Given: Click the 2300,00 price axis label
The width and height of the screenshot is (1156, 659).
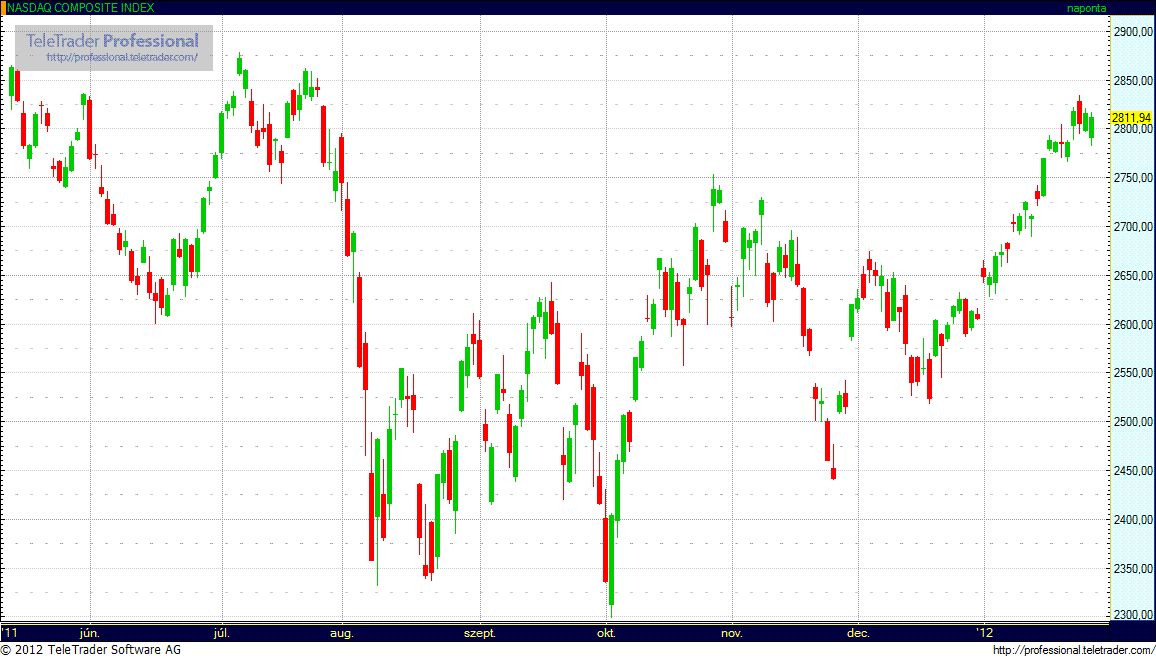Looking at the screenshot, I should pos(1133,616).
